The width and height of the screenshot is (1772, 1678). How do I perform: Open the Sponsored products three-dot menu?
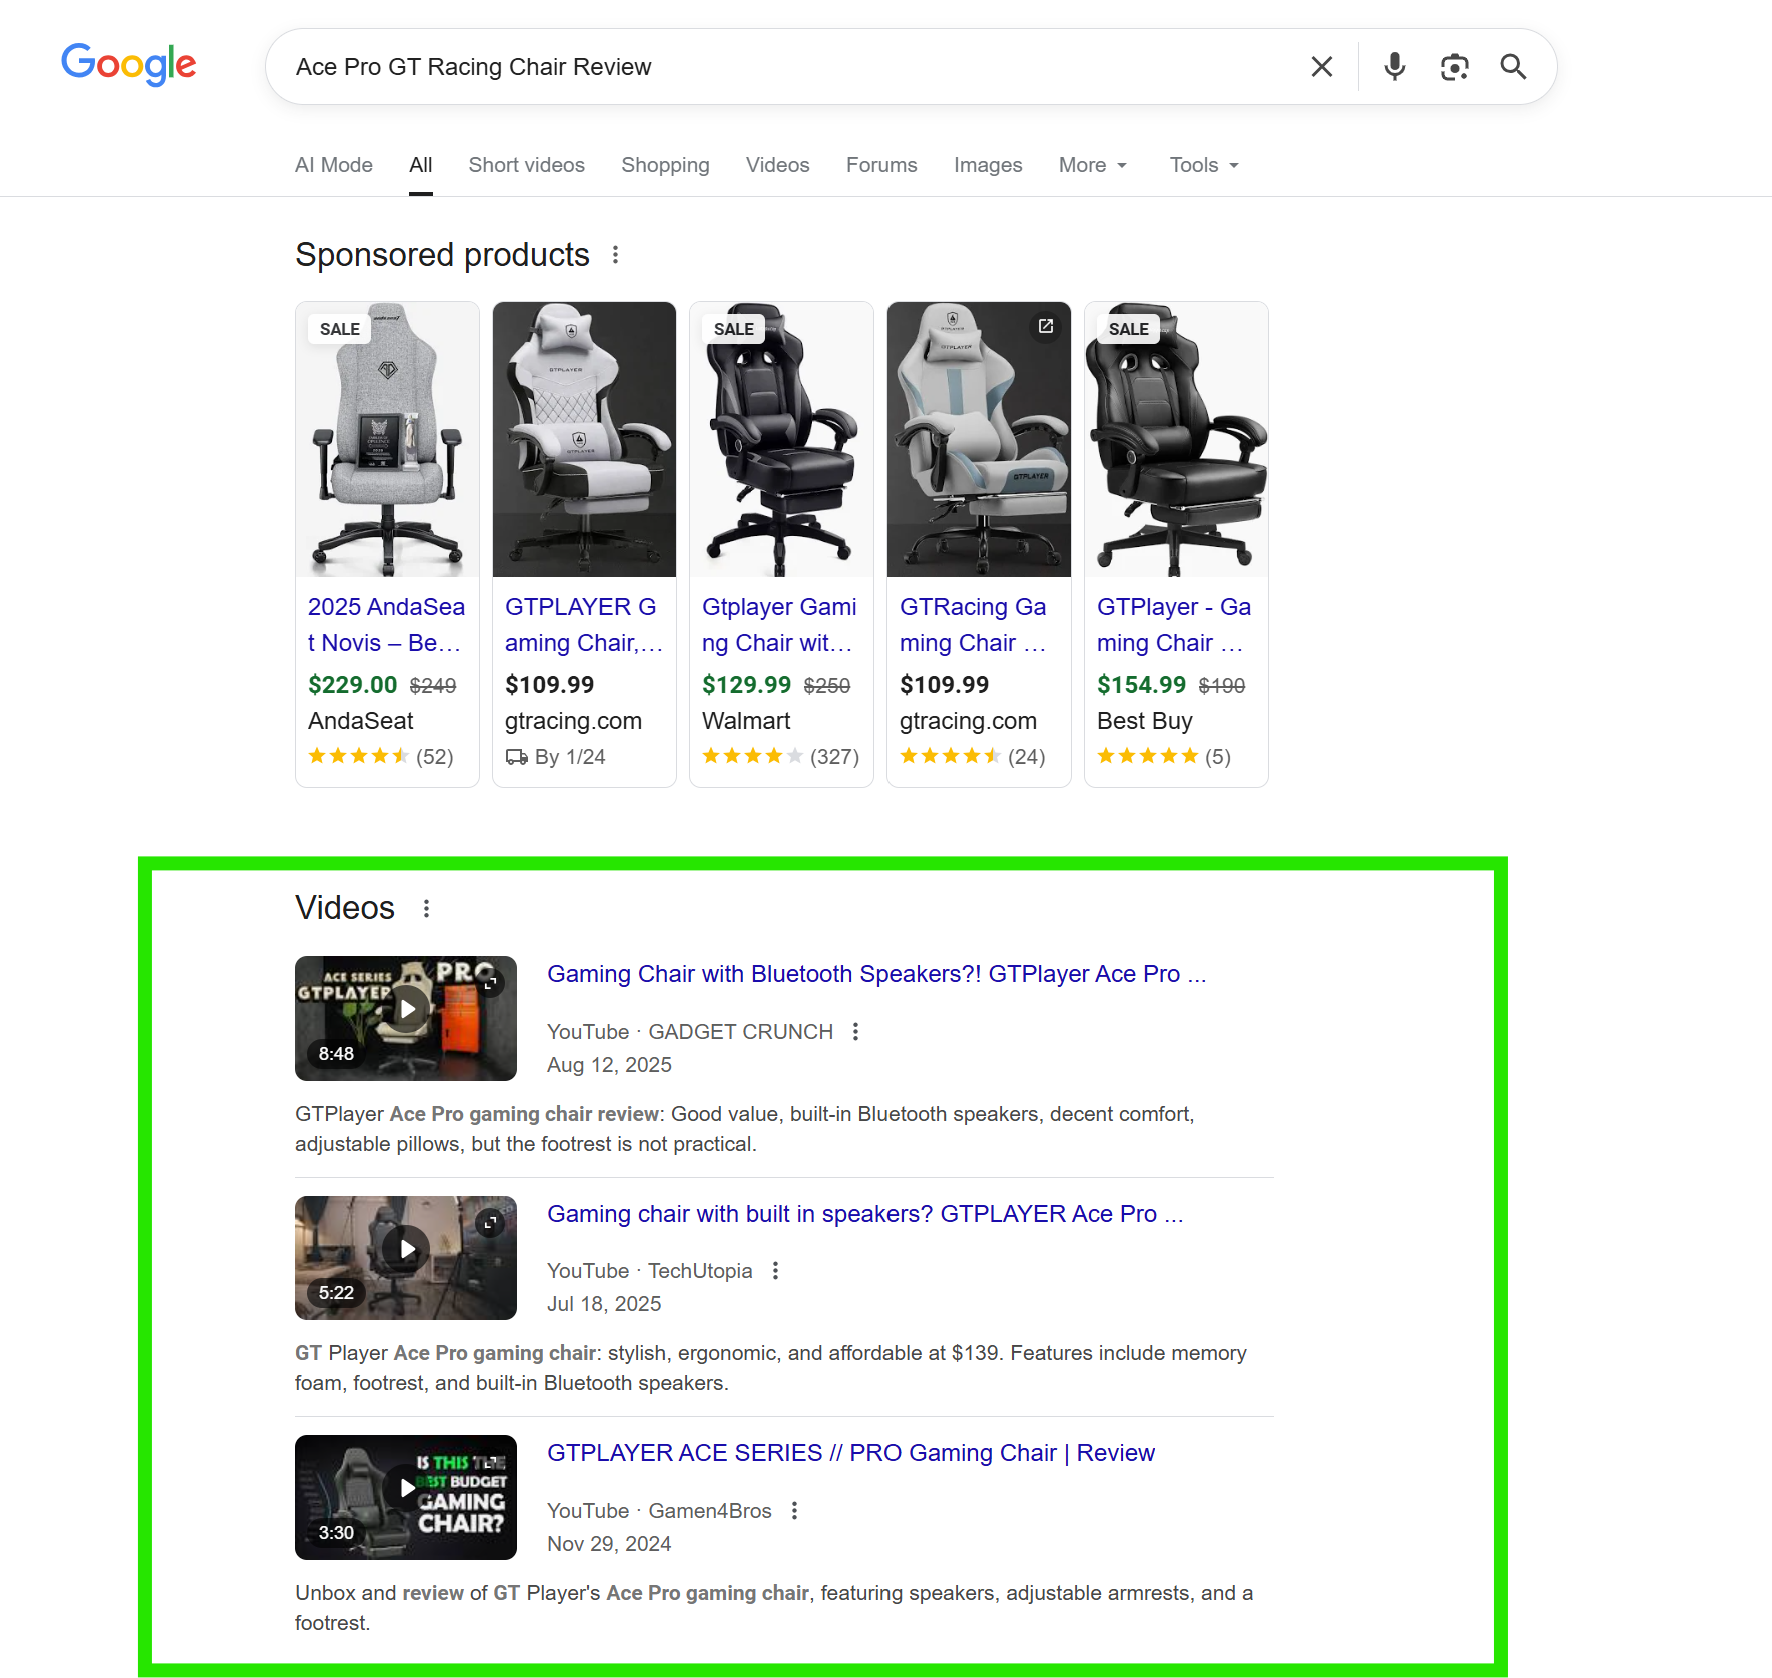point(616,255)
